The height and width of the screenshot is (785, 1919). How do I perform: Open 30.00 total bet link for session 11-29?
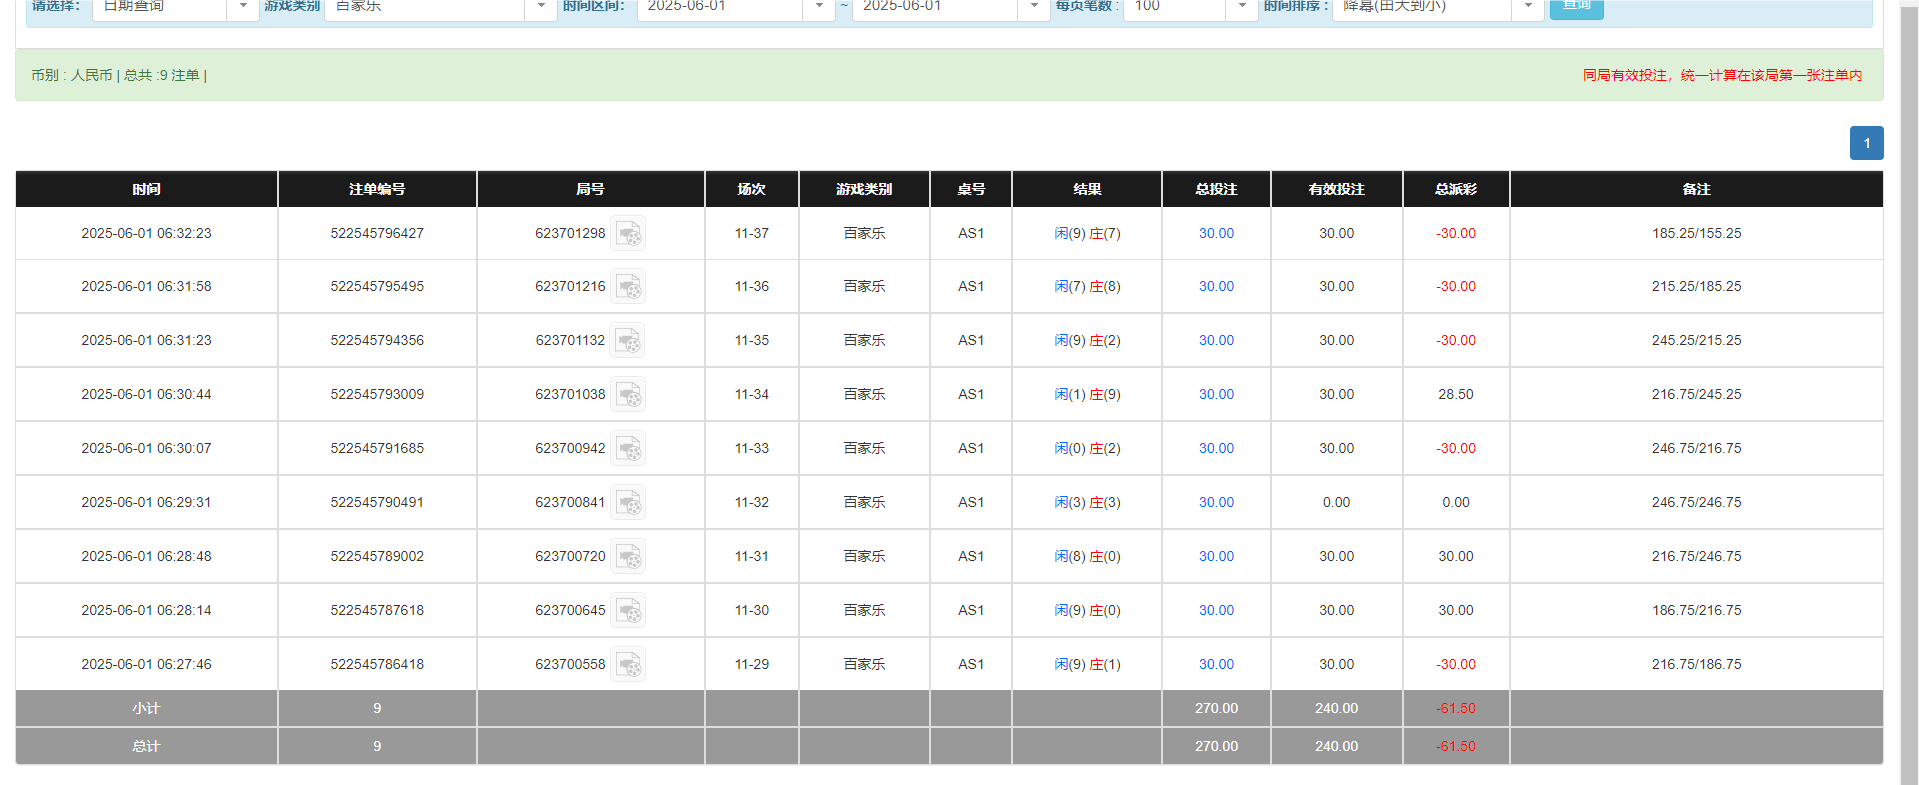pos(1216,665)
